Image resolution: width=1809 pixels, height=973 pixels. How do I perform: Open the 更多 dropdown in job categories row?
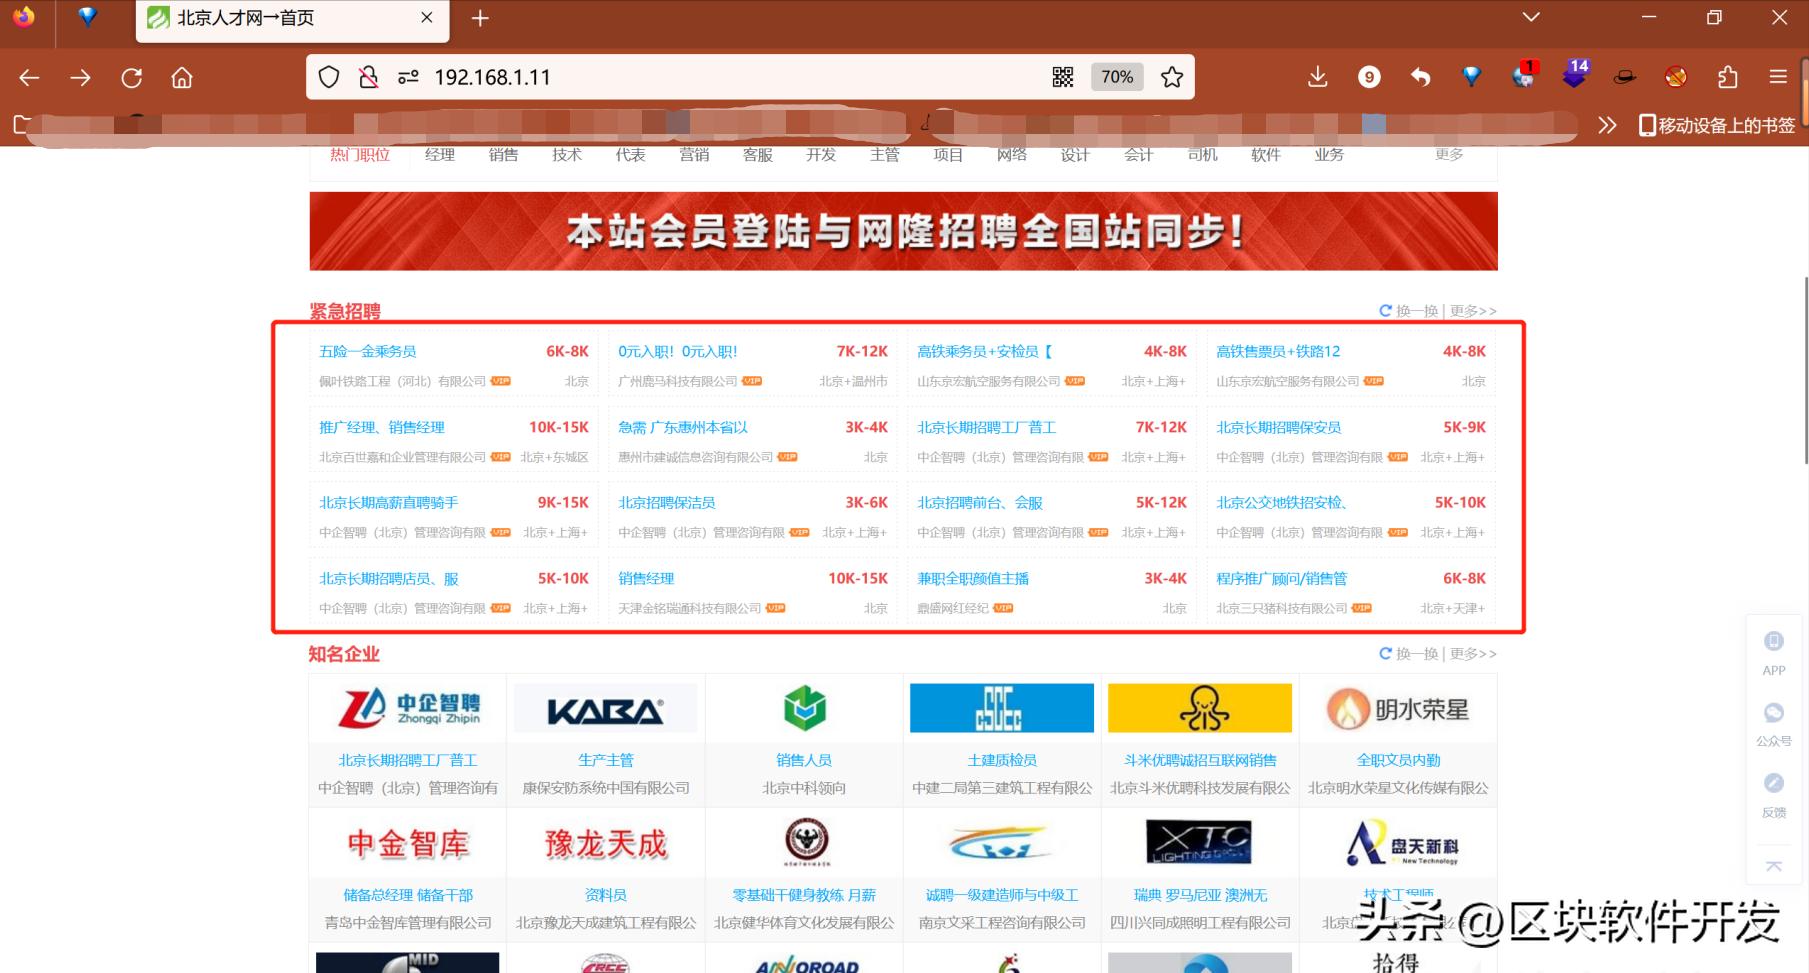pos(1450,154)
